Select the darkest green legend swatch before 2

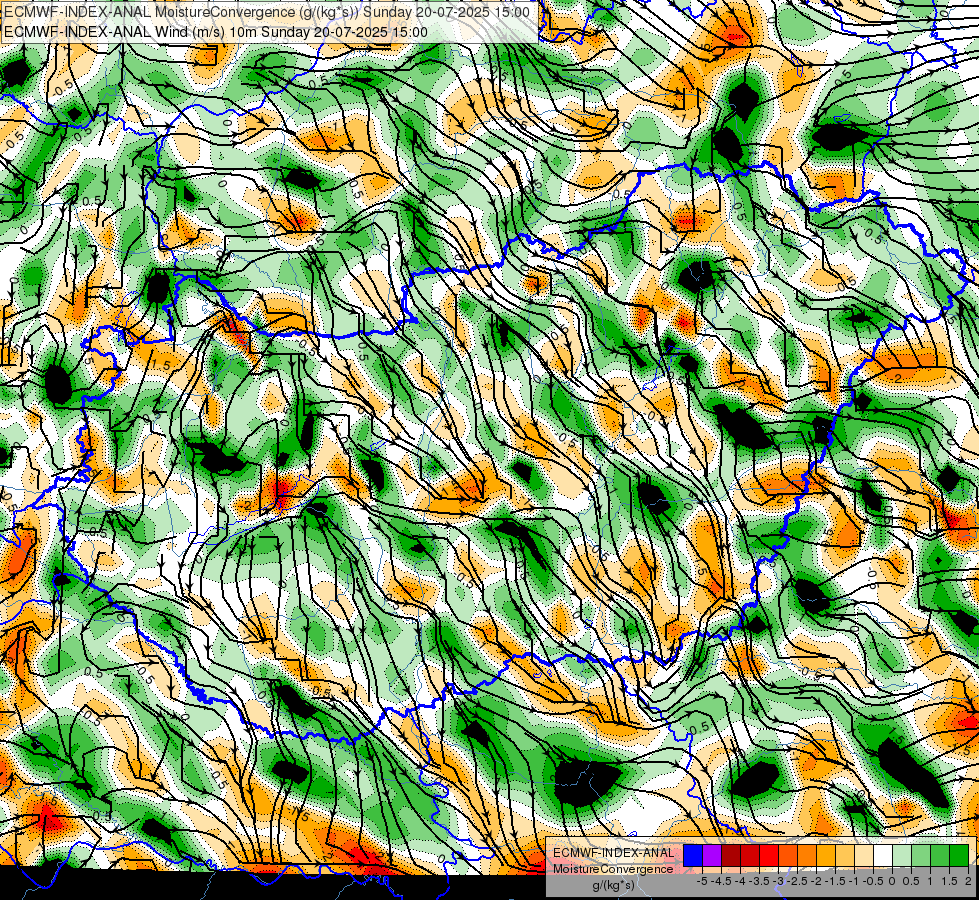coord(959,855)
